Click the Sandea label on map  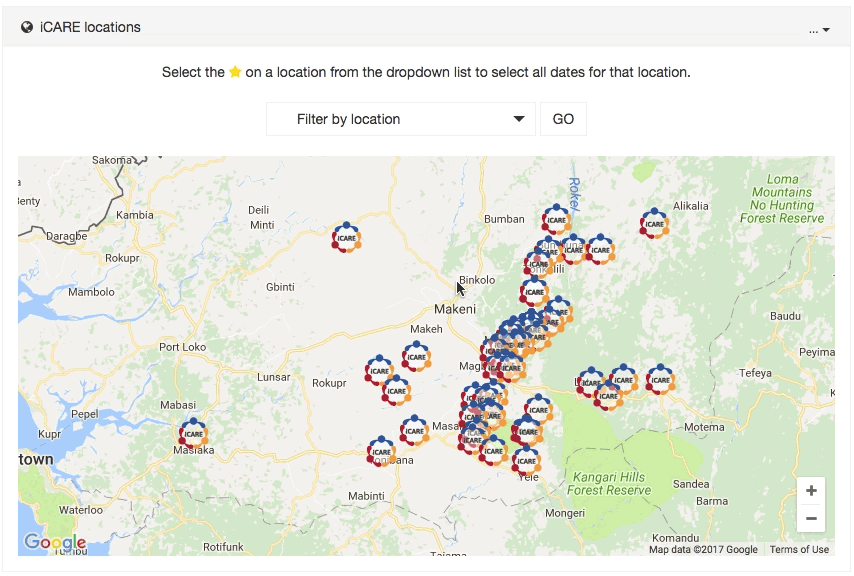[691, 484]
